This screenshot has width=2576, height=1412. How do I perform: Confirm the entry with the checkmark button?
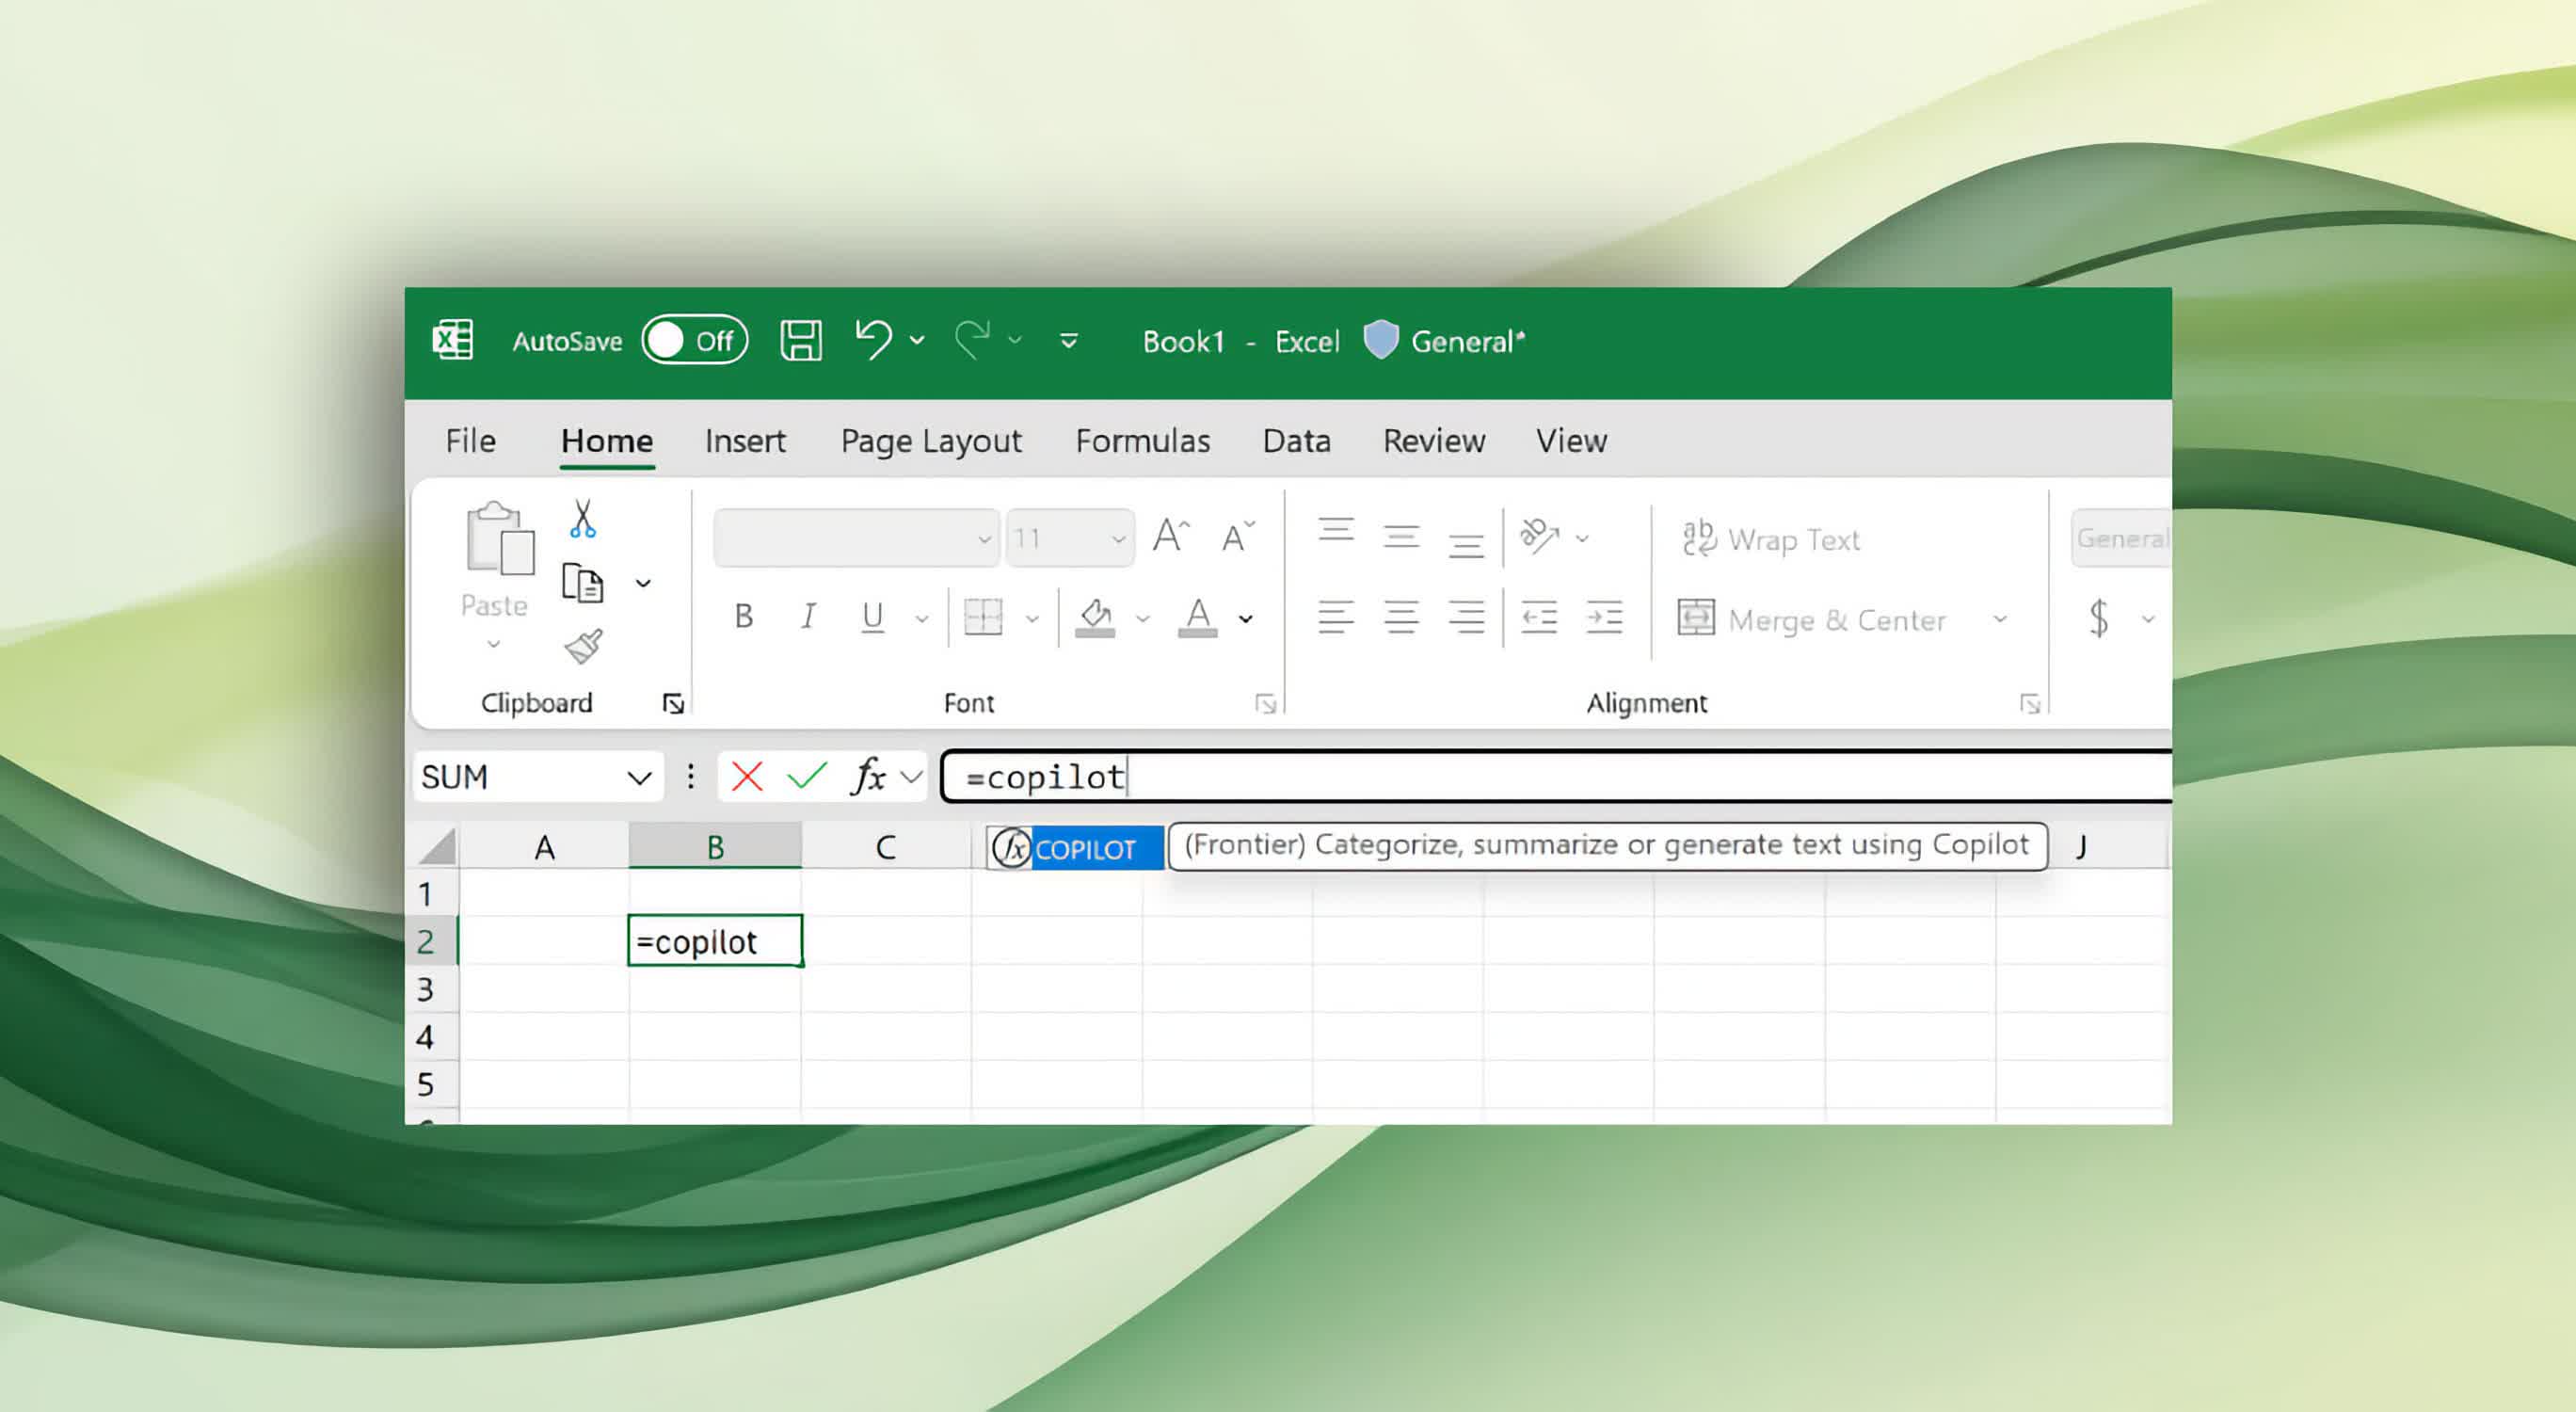point(805,776)
